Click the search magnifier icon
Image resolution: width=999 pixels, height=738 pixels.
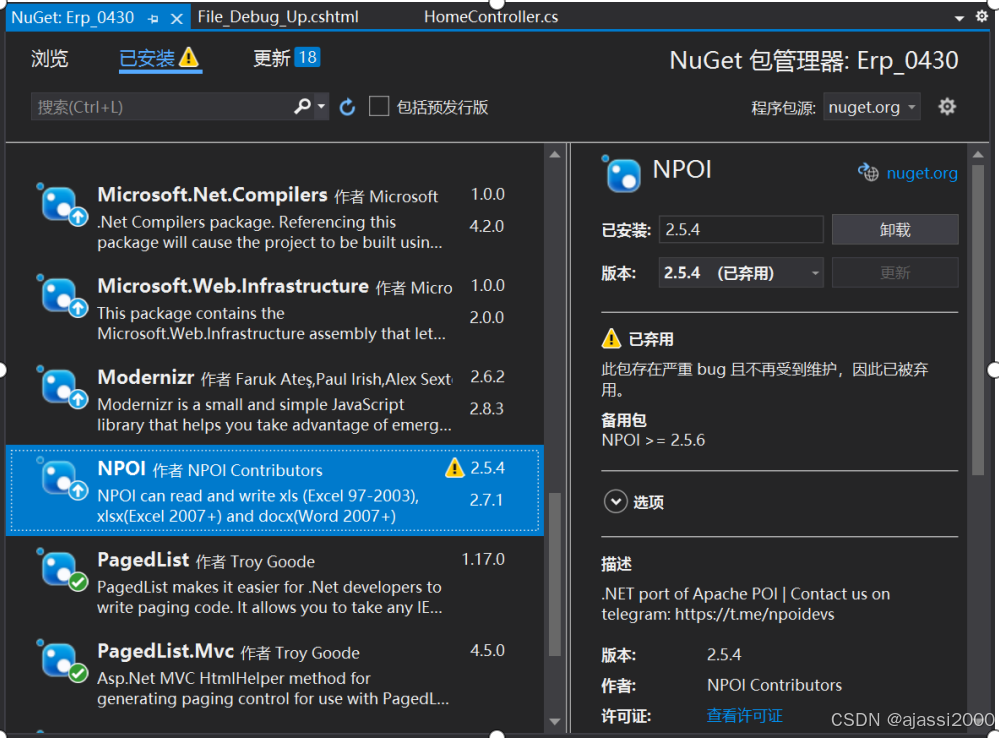pos(302,106)
